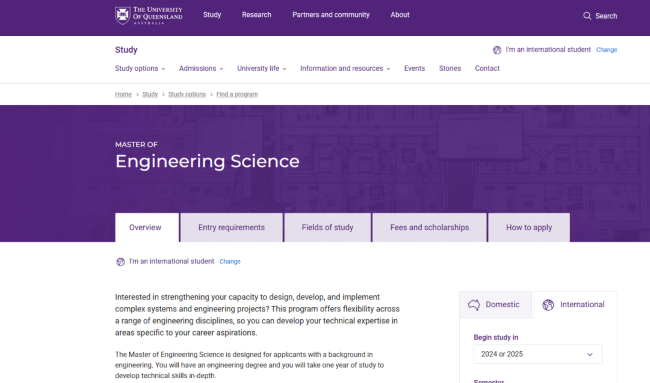Expand the Study options menu
The width and height of the screenshot is (650, 383).
(x=140, y=68)
